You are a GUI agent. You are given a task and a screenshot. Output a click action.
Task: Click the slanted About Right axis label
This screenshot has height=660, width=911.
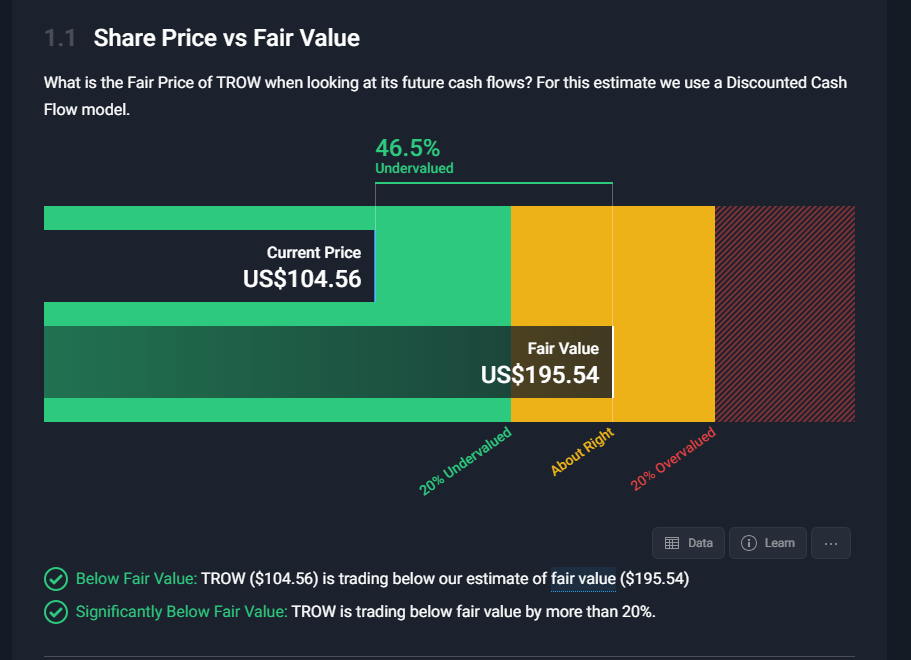(x=582, y=452)
